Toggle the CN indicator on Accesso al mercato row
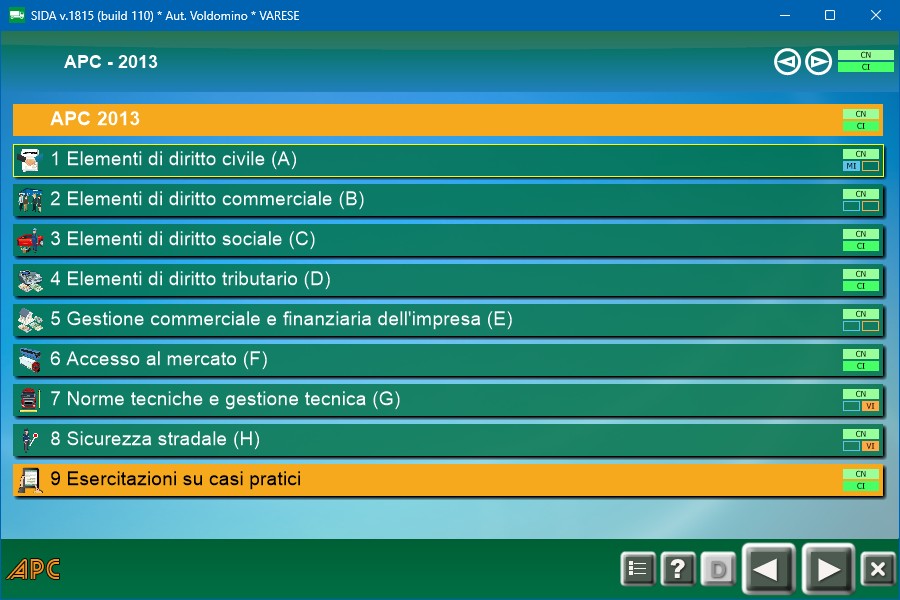 (x=860, y=354)
